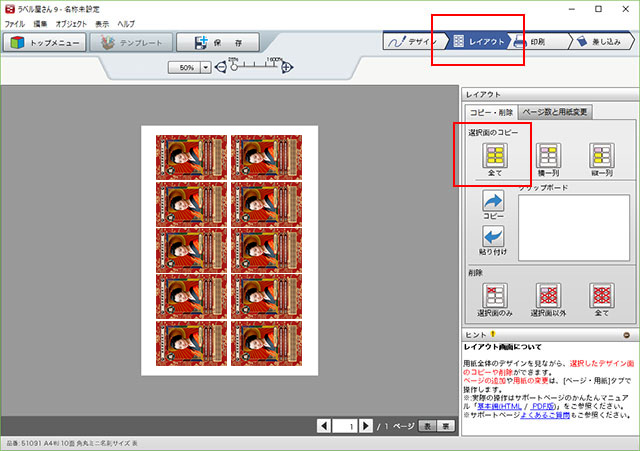Click the ラベル屋さん app icon in title bar

point(10,9)
